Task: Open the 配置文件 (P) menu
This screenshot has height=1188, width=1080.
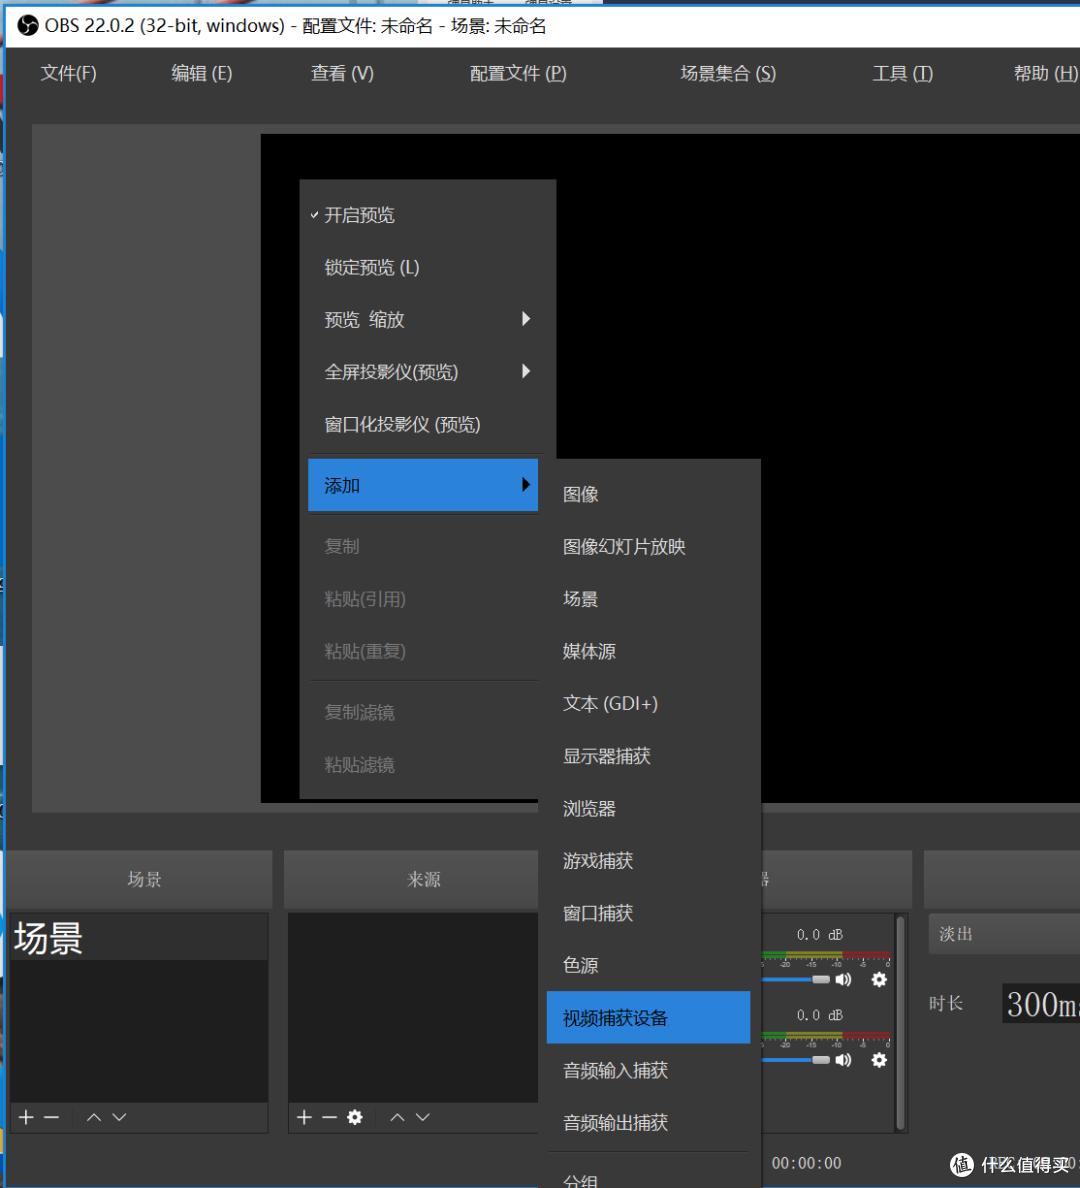Action: point(518,73)
